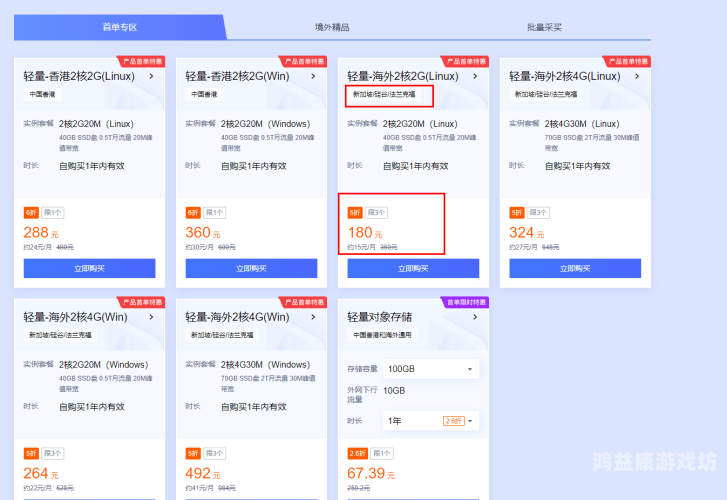Open arrow on 轻量-海外2核2G(Win) card
This screenshot has height=500, width=727.
pyautogui.click(x=150, y=317)
